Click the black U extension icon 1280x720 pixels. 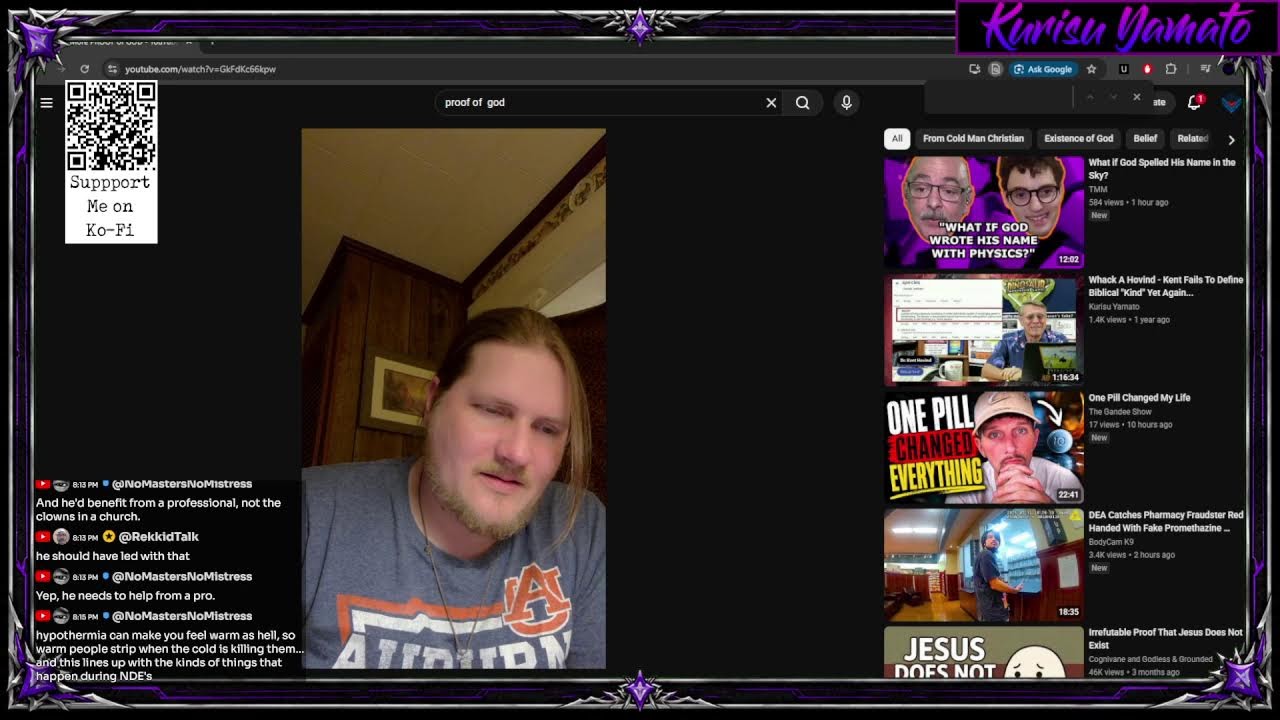click(1123, 69)
